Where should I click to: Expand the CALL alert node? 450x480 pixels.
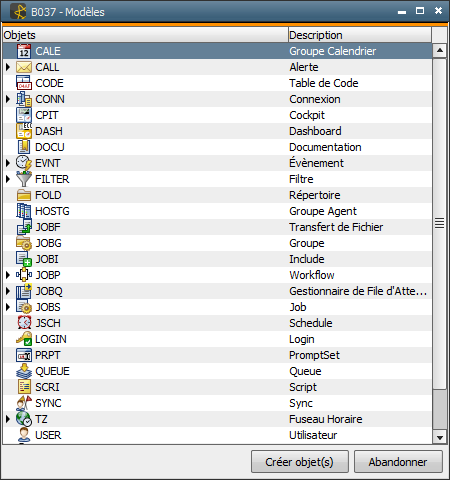[8, 67]
